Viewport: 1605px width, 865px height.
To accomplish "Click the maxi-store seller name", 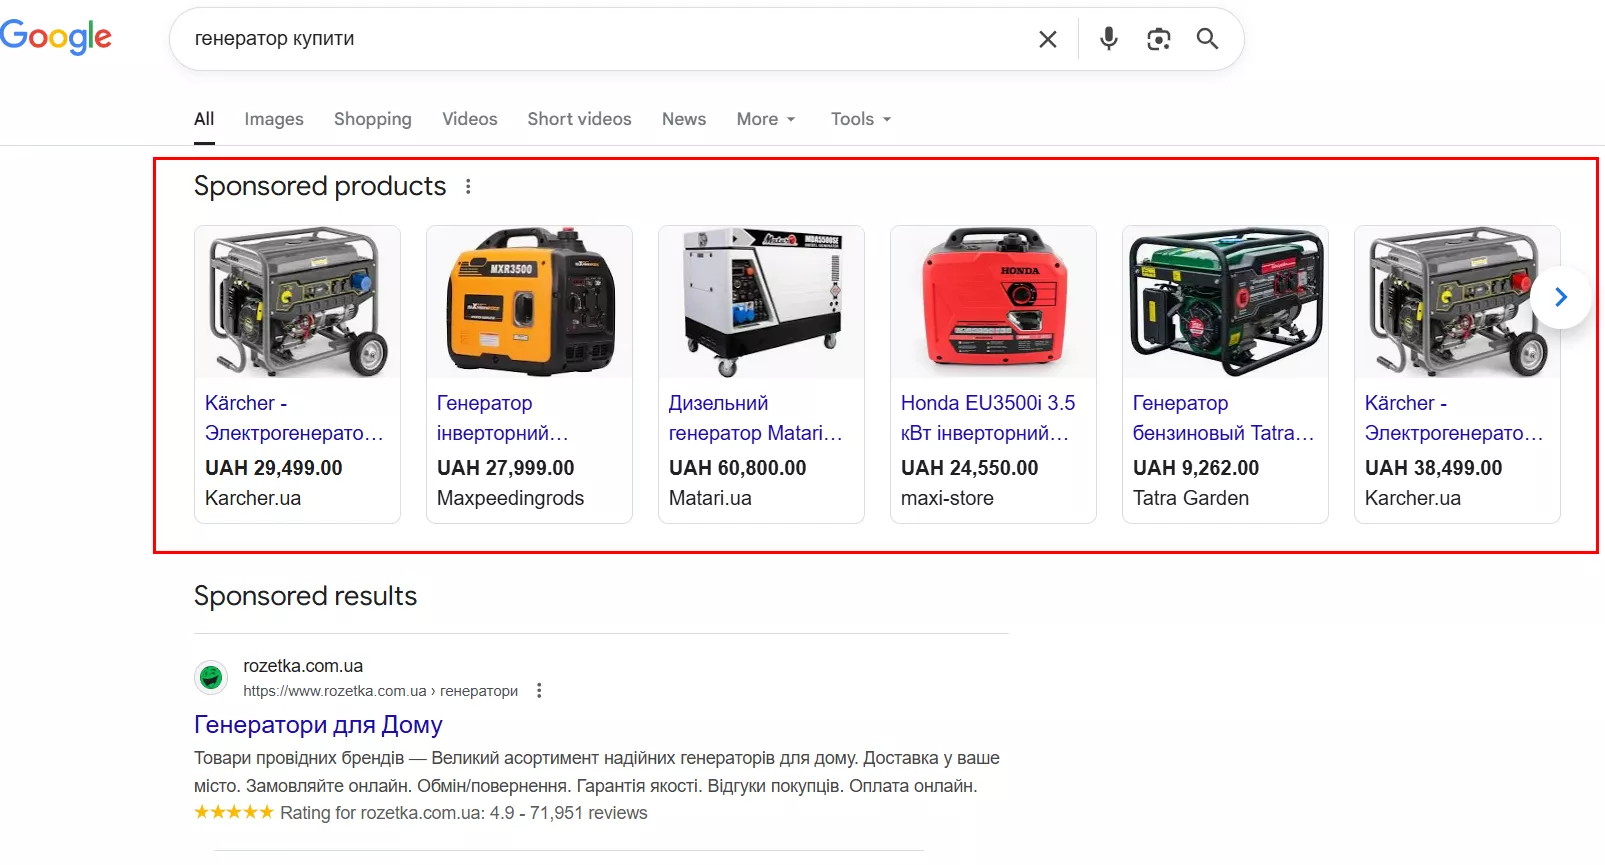I will (947, 498).
